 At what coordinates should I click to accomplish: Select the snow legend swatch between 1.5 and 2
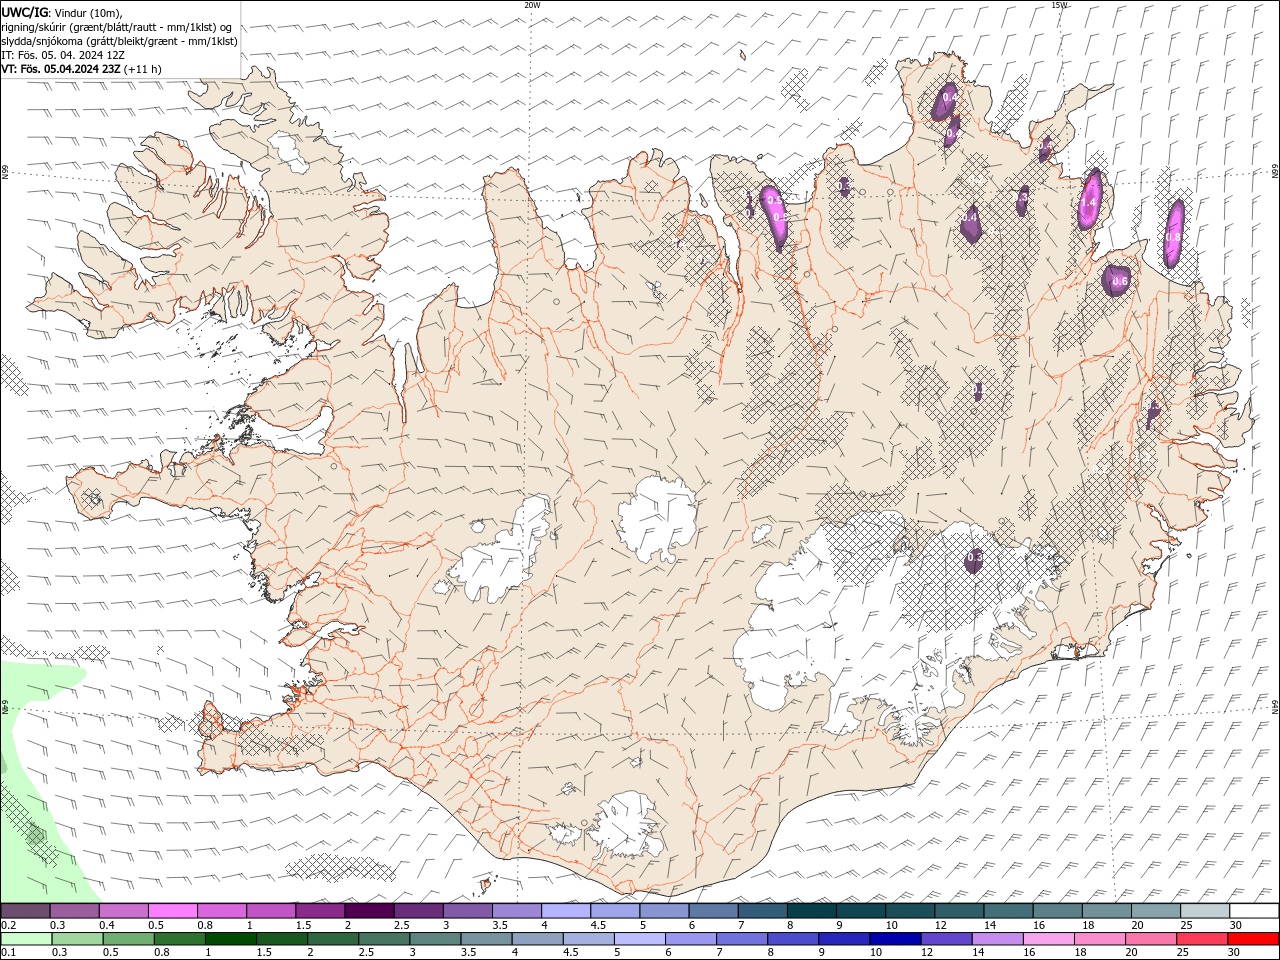[320, 911]
